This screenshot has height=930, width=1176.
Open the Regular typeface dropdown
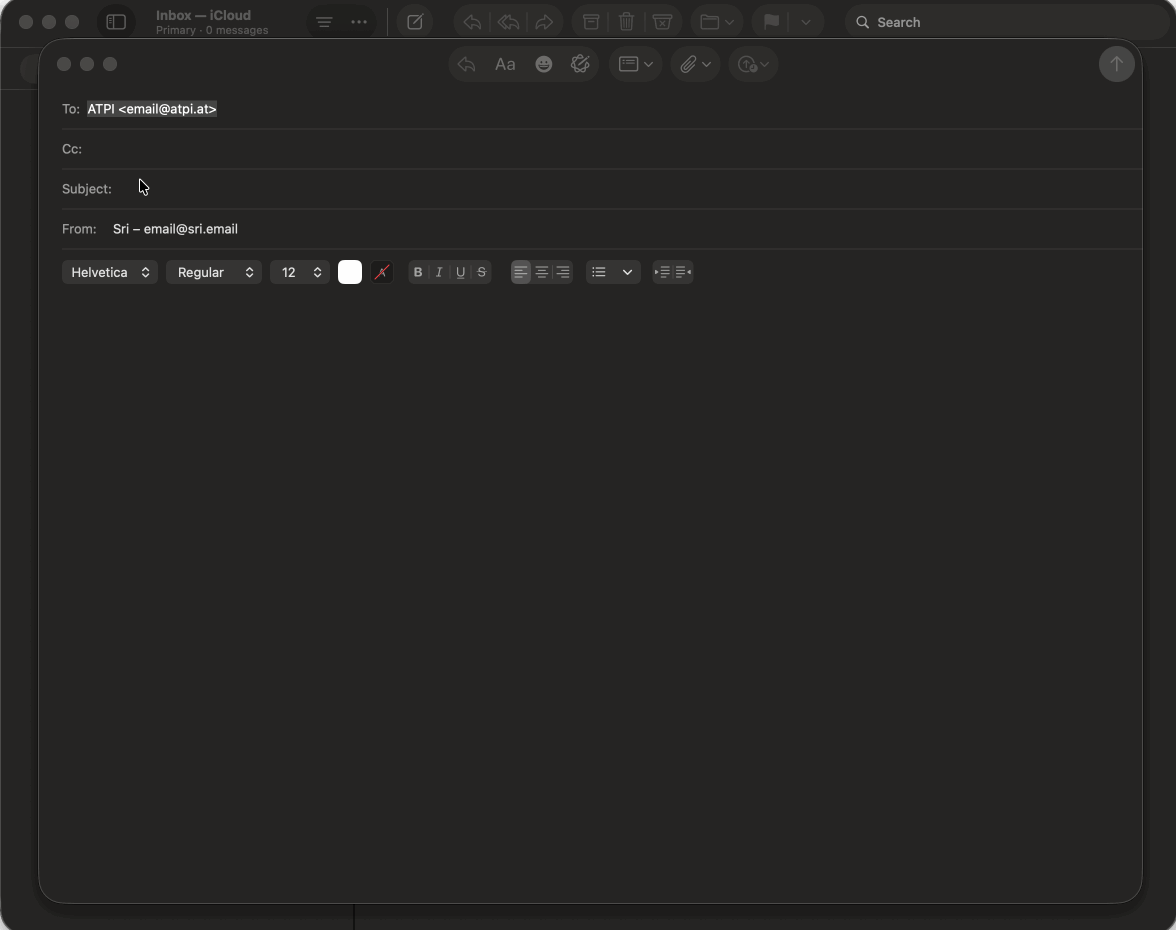pyautogui.click(x=213, y=272)
